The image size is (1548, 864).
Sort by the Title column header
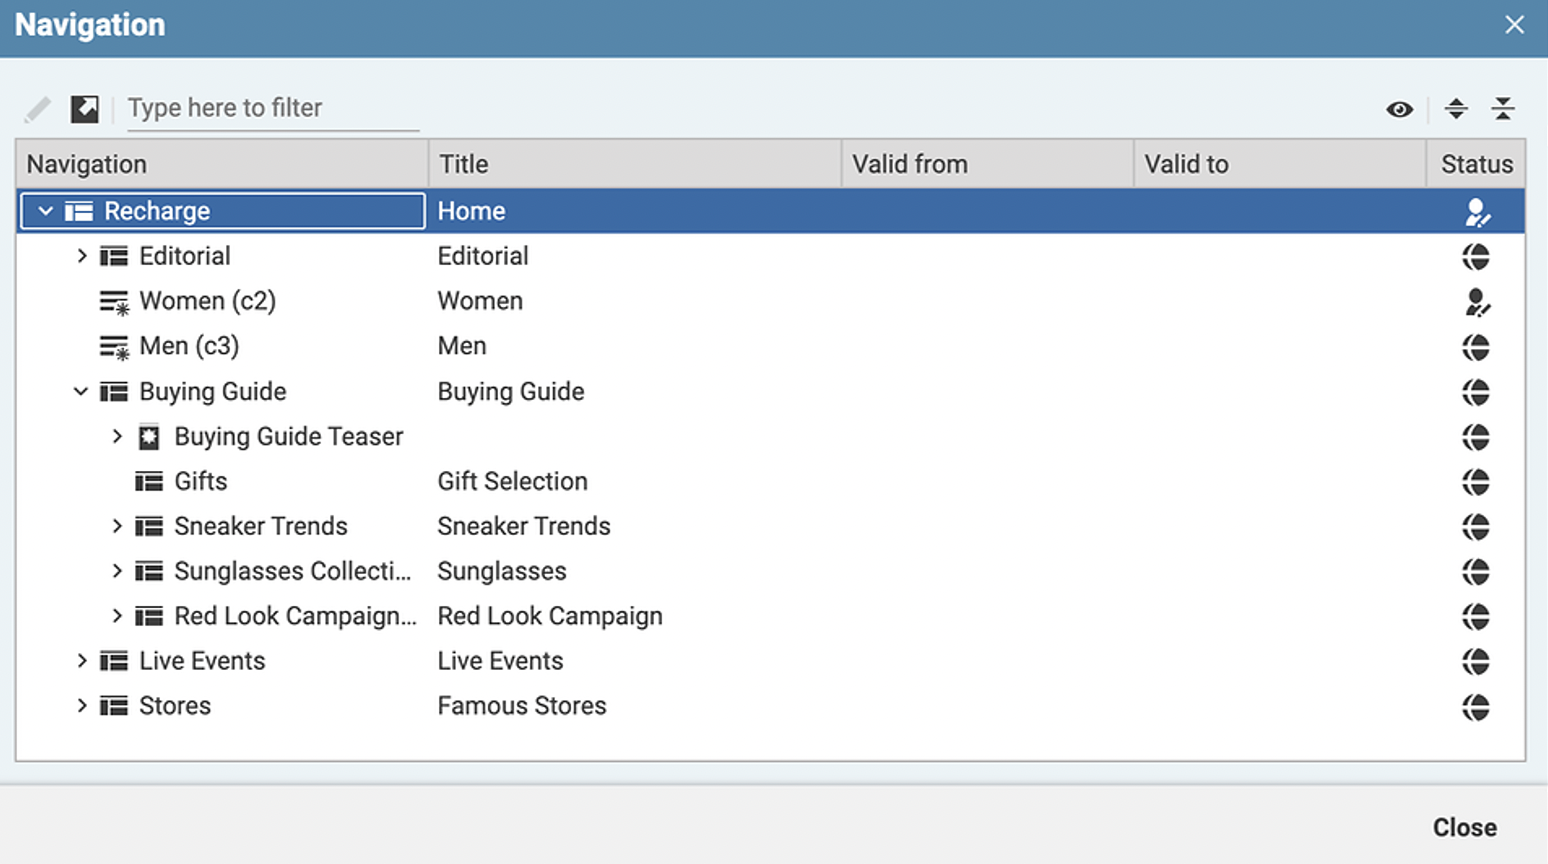pos(635,164)
